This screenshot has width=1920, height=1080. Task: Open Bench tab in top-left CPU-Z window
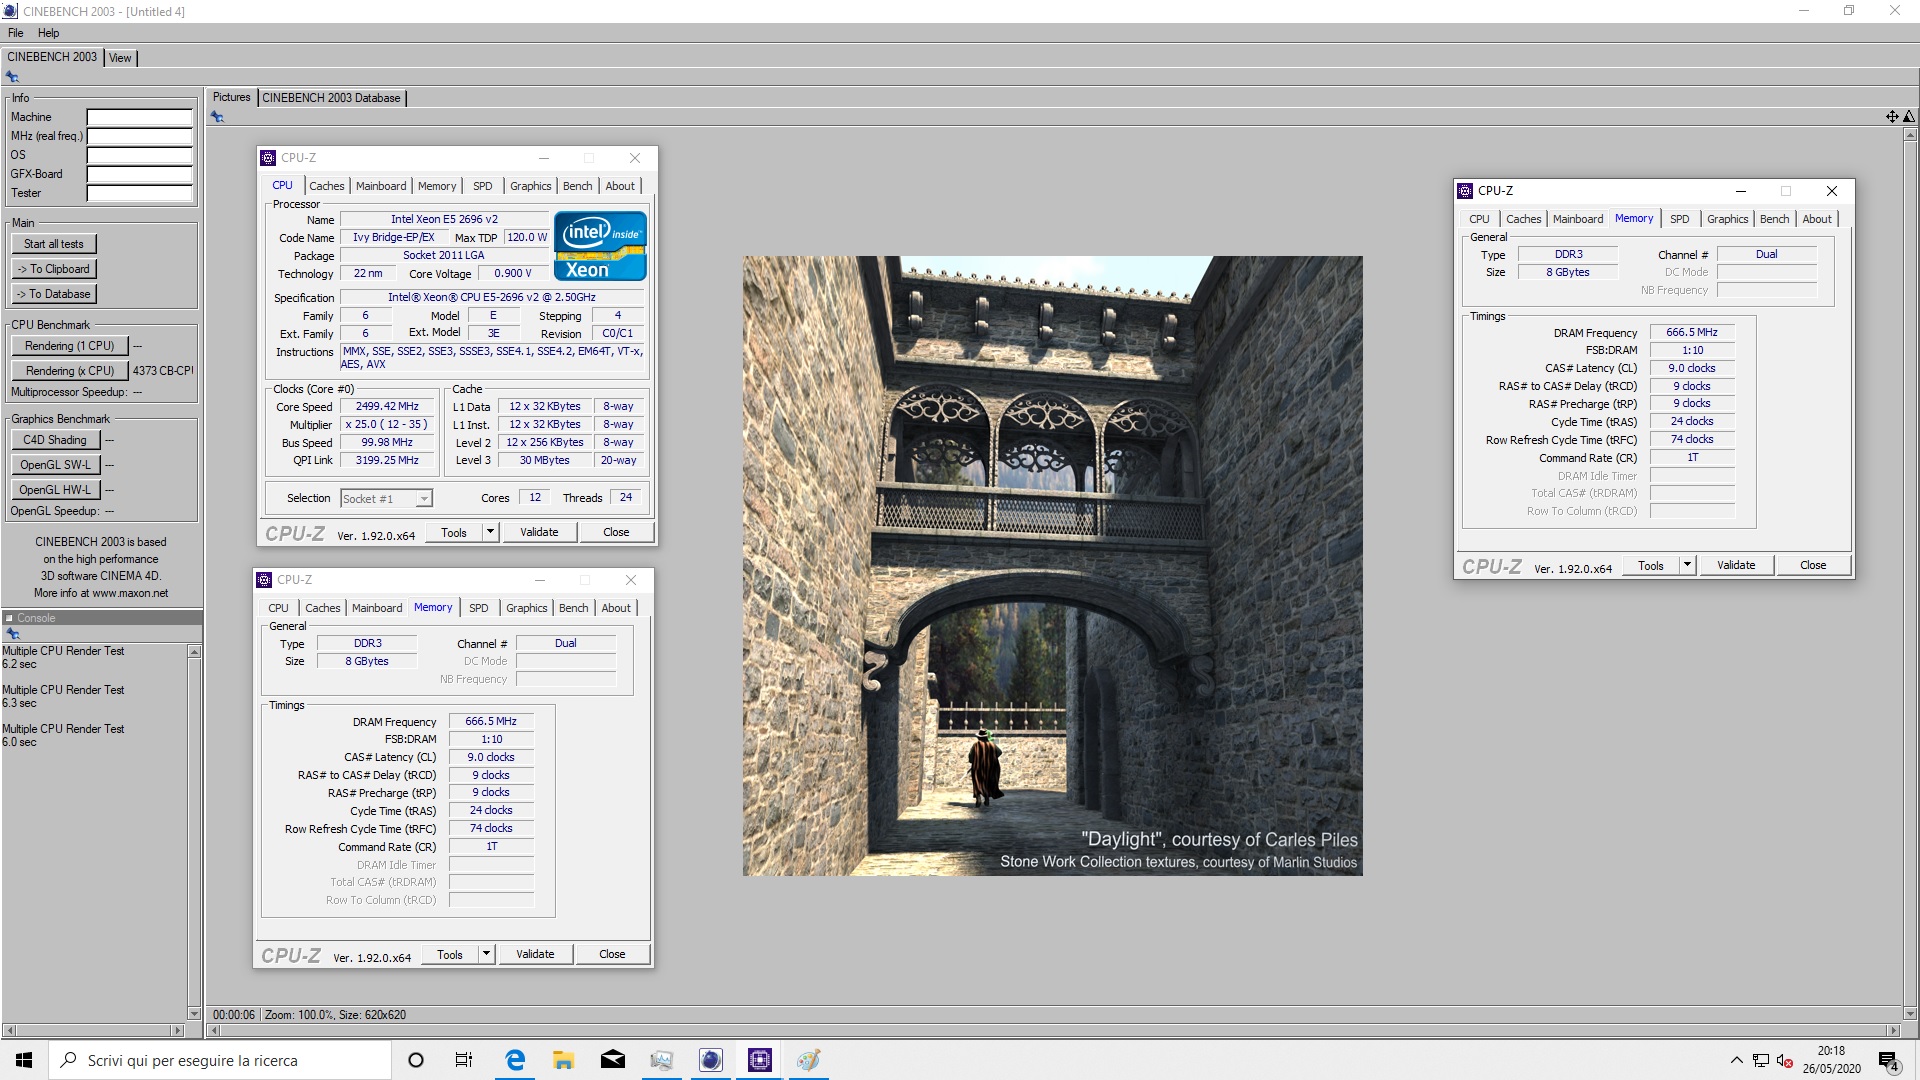pyautogui.click(x=577, y=186)
